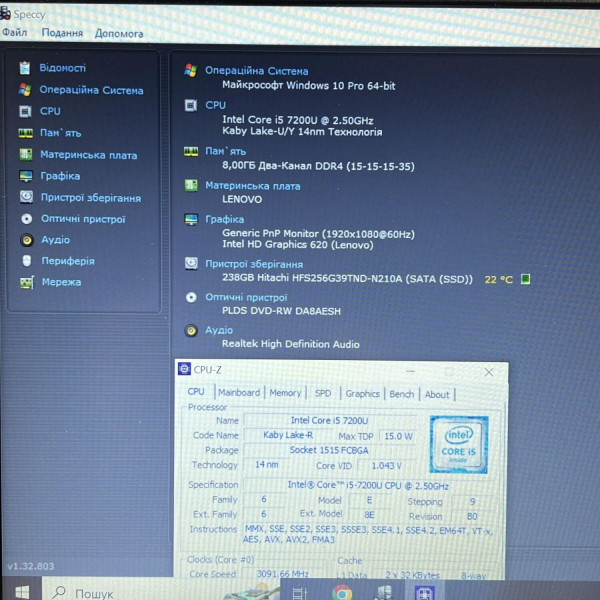This screenshot has width=600, height=600.
Task: Select the Bench tab in CPU-Z
Action: coord(402,394)
